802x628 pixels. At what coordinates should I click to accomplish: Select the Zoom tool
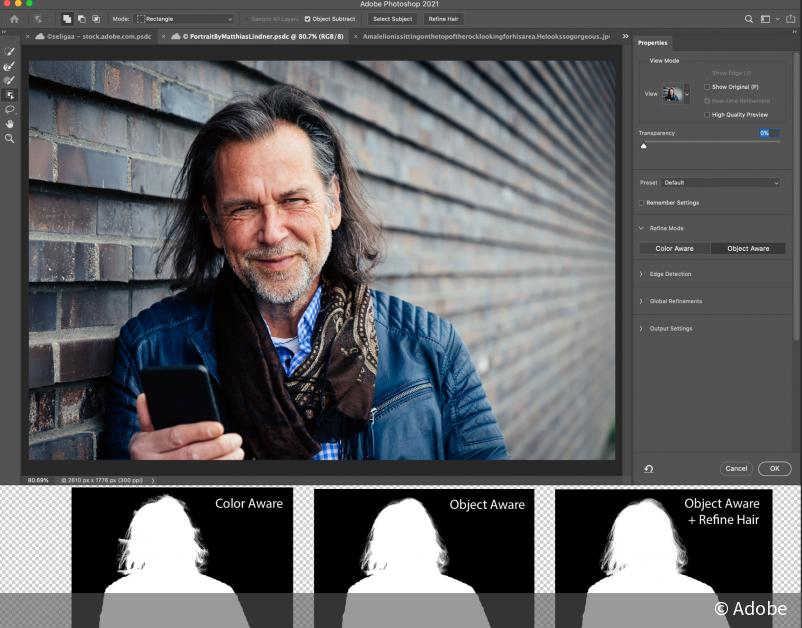[x=9, y=138]
